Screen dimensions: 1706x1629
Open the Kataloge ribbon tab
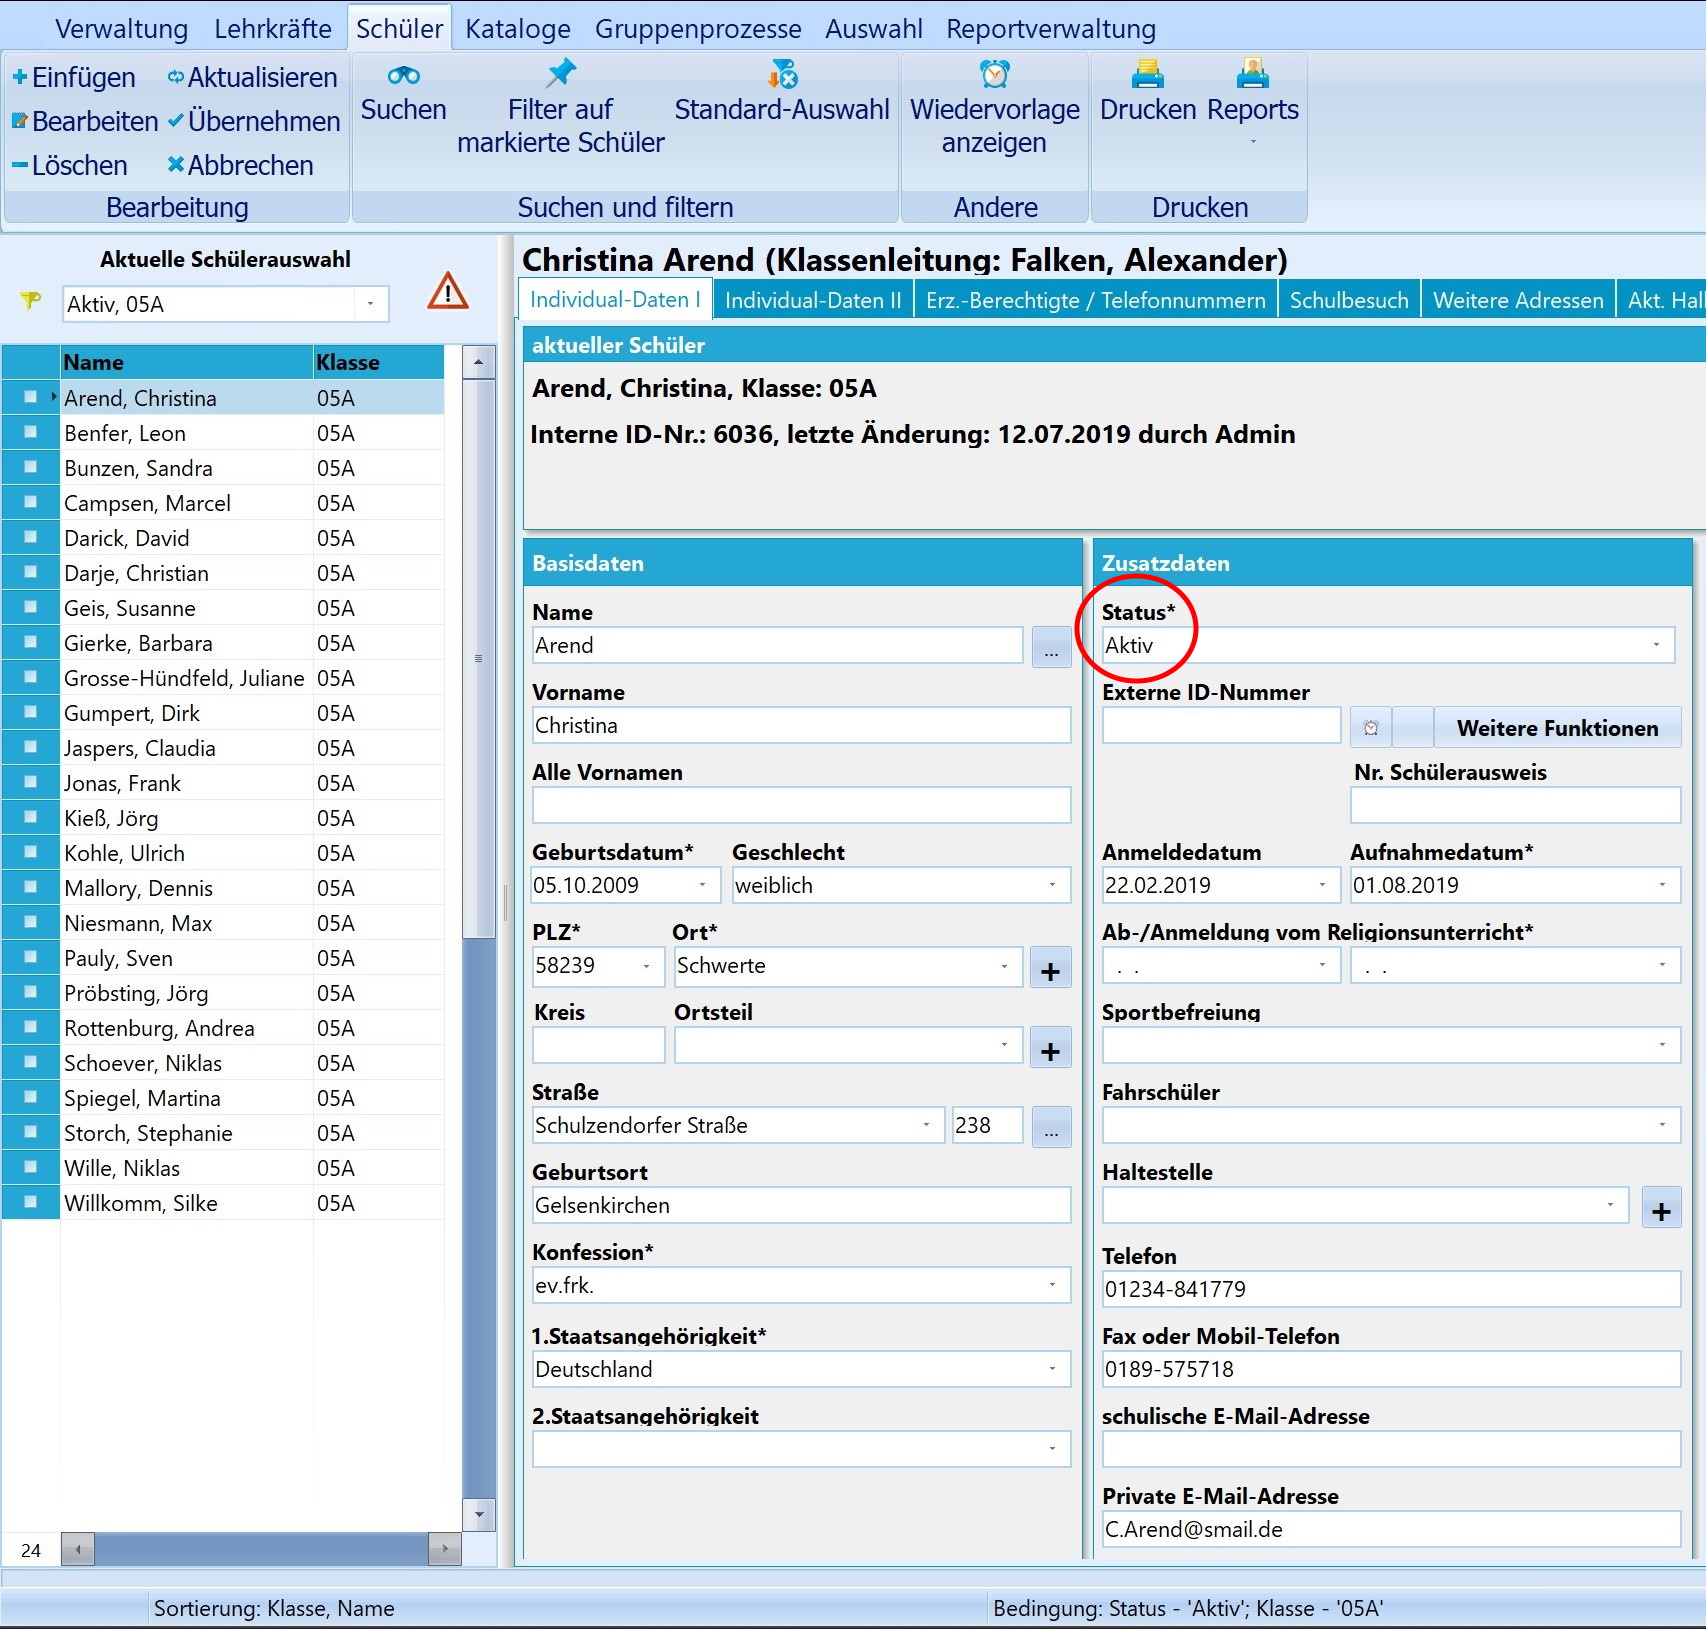(517, 29)
